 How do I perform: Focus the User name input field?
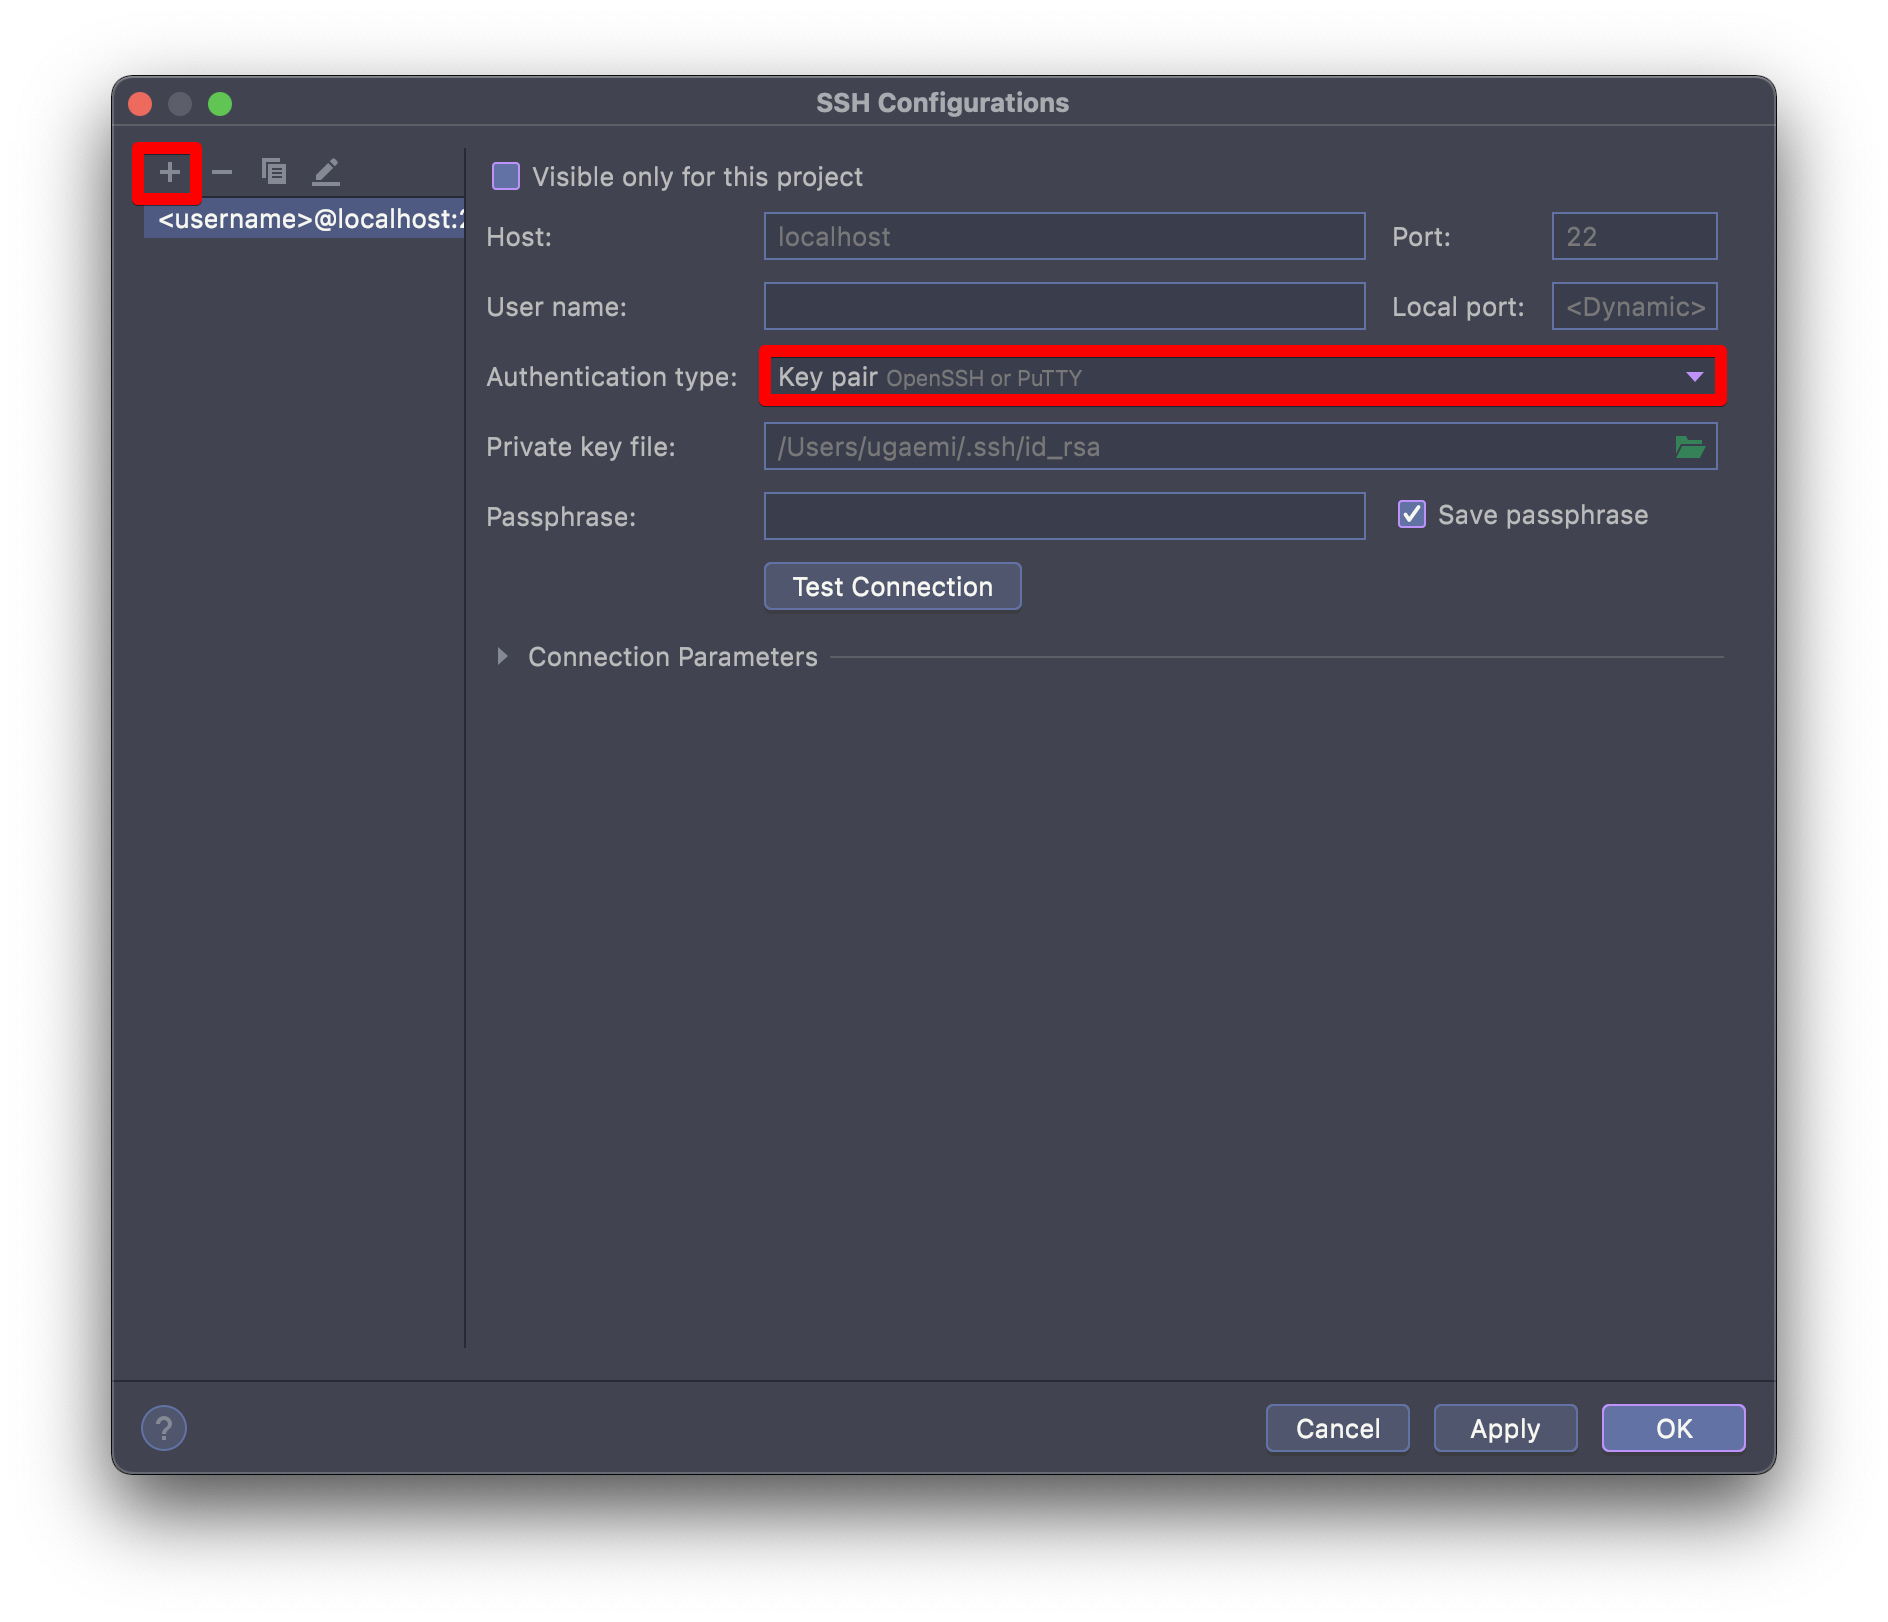(1064, 306)
